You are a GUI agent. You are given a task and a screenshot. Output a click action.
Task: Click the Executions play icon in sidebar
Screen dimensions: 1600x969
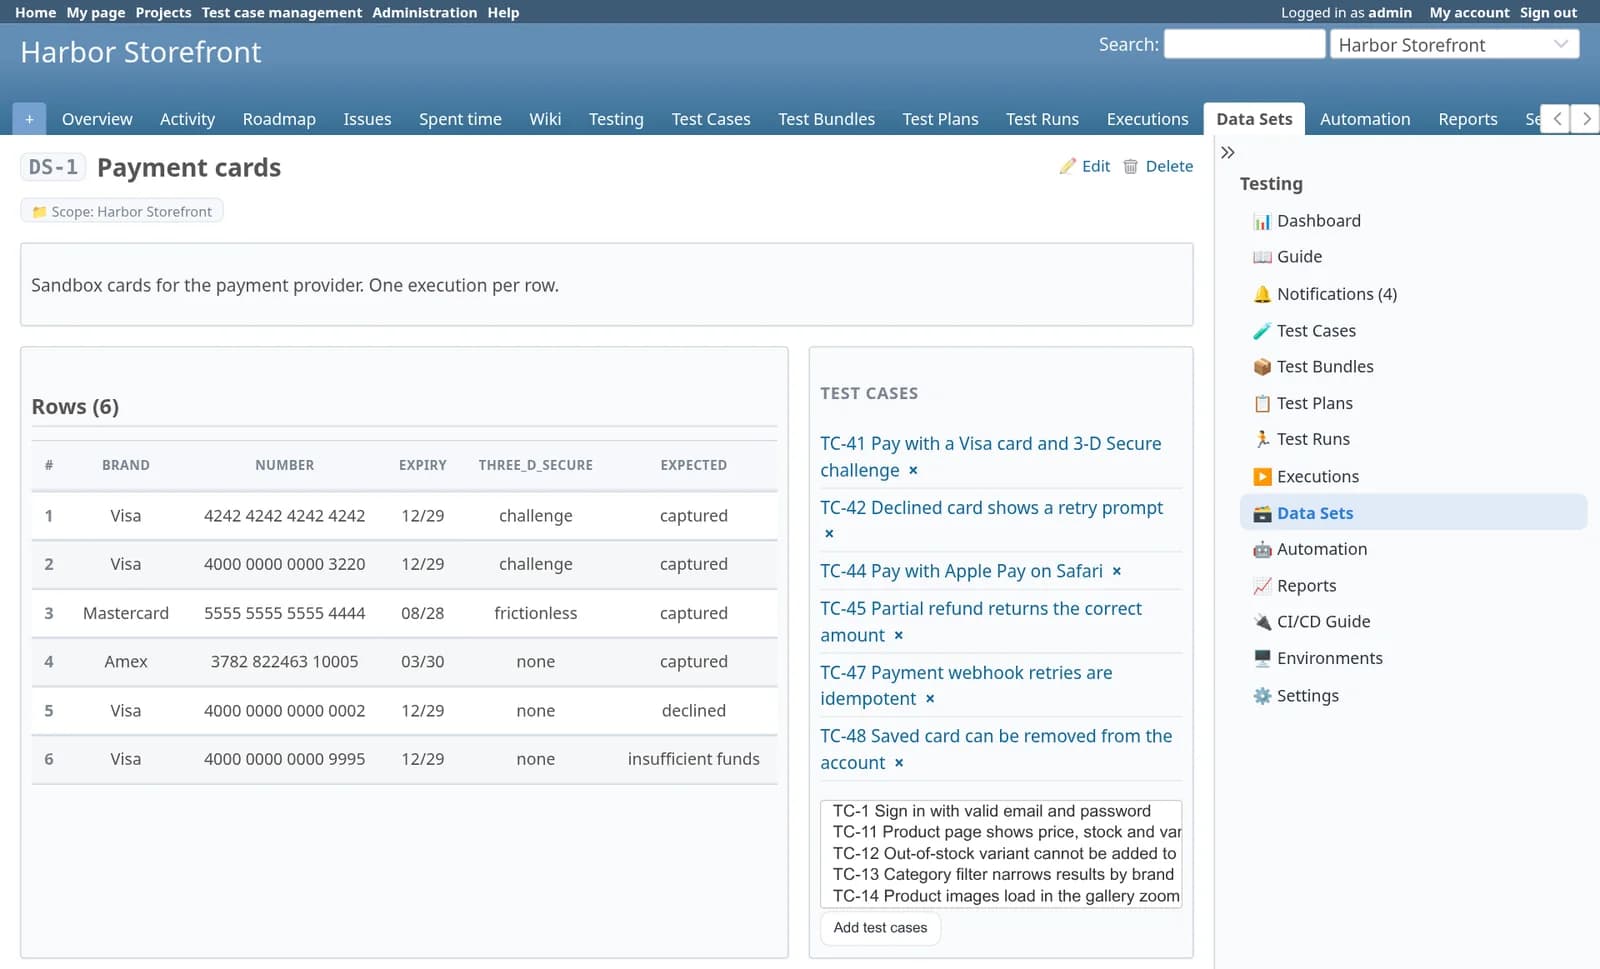1262,477
